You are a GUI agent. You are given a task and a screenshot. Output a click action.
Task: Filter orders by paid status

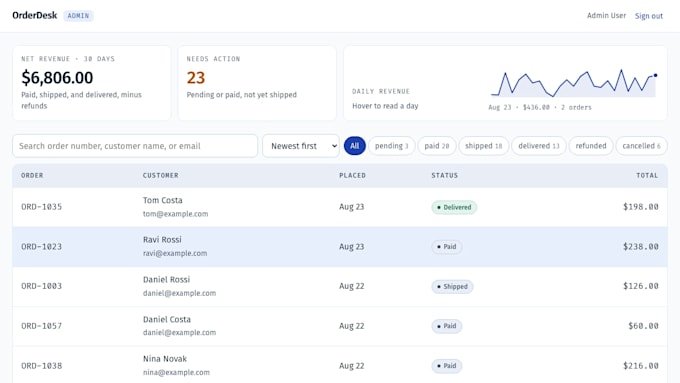point(437,146)
